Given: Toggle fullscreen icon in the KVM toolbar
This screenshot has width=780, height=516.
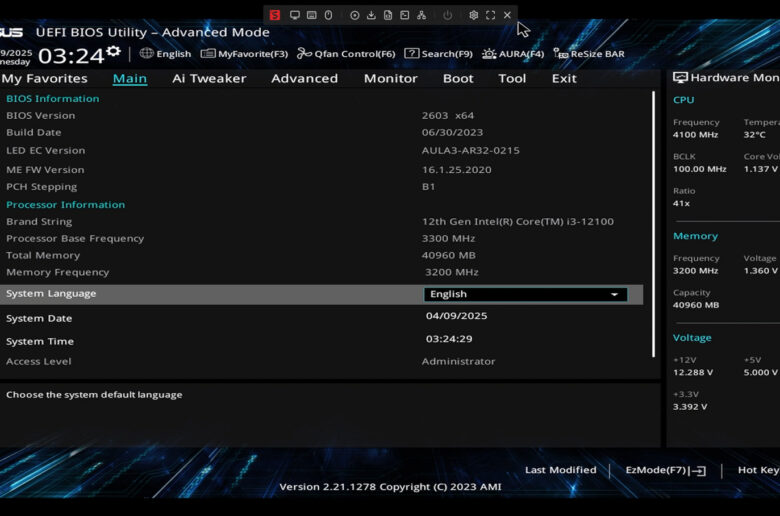Looking at the screenshot, I should click(490, 15).
